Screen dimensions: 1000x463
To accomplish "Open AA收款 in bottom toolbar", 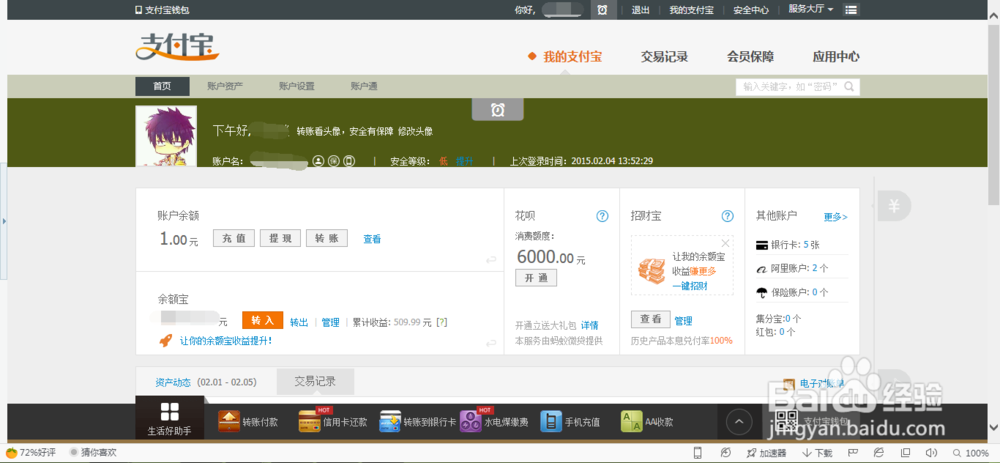I will tap(647, 422).
